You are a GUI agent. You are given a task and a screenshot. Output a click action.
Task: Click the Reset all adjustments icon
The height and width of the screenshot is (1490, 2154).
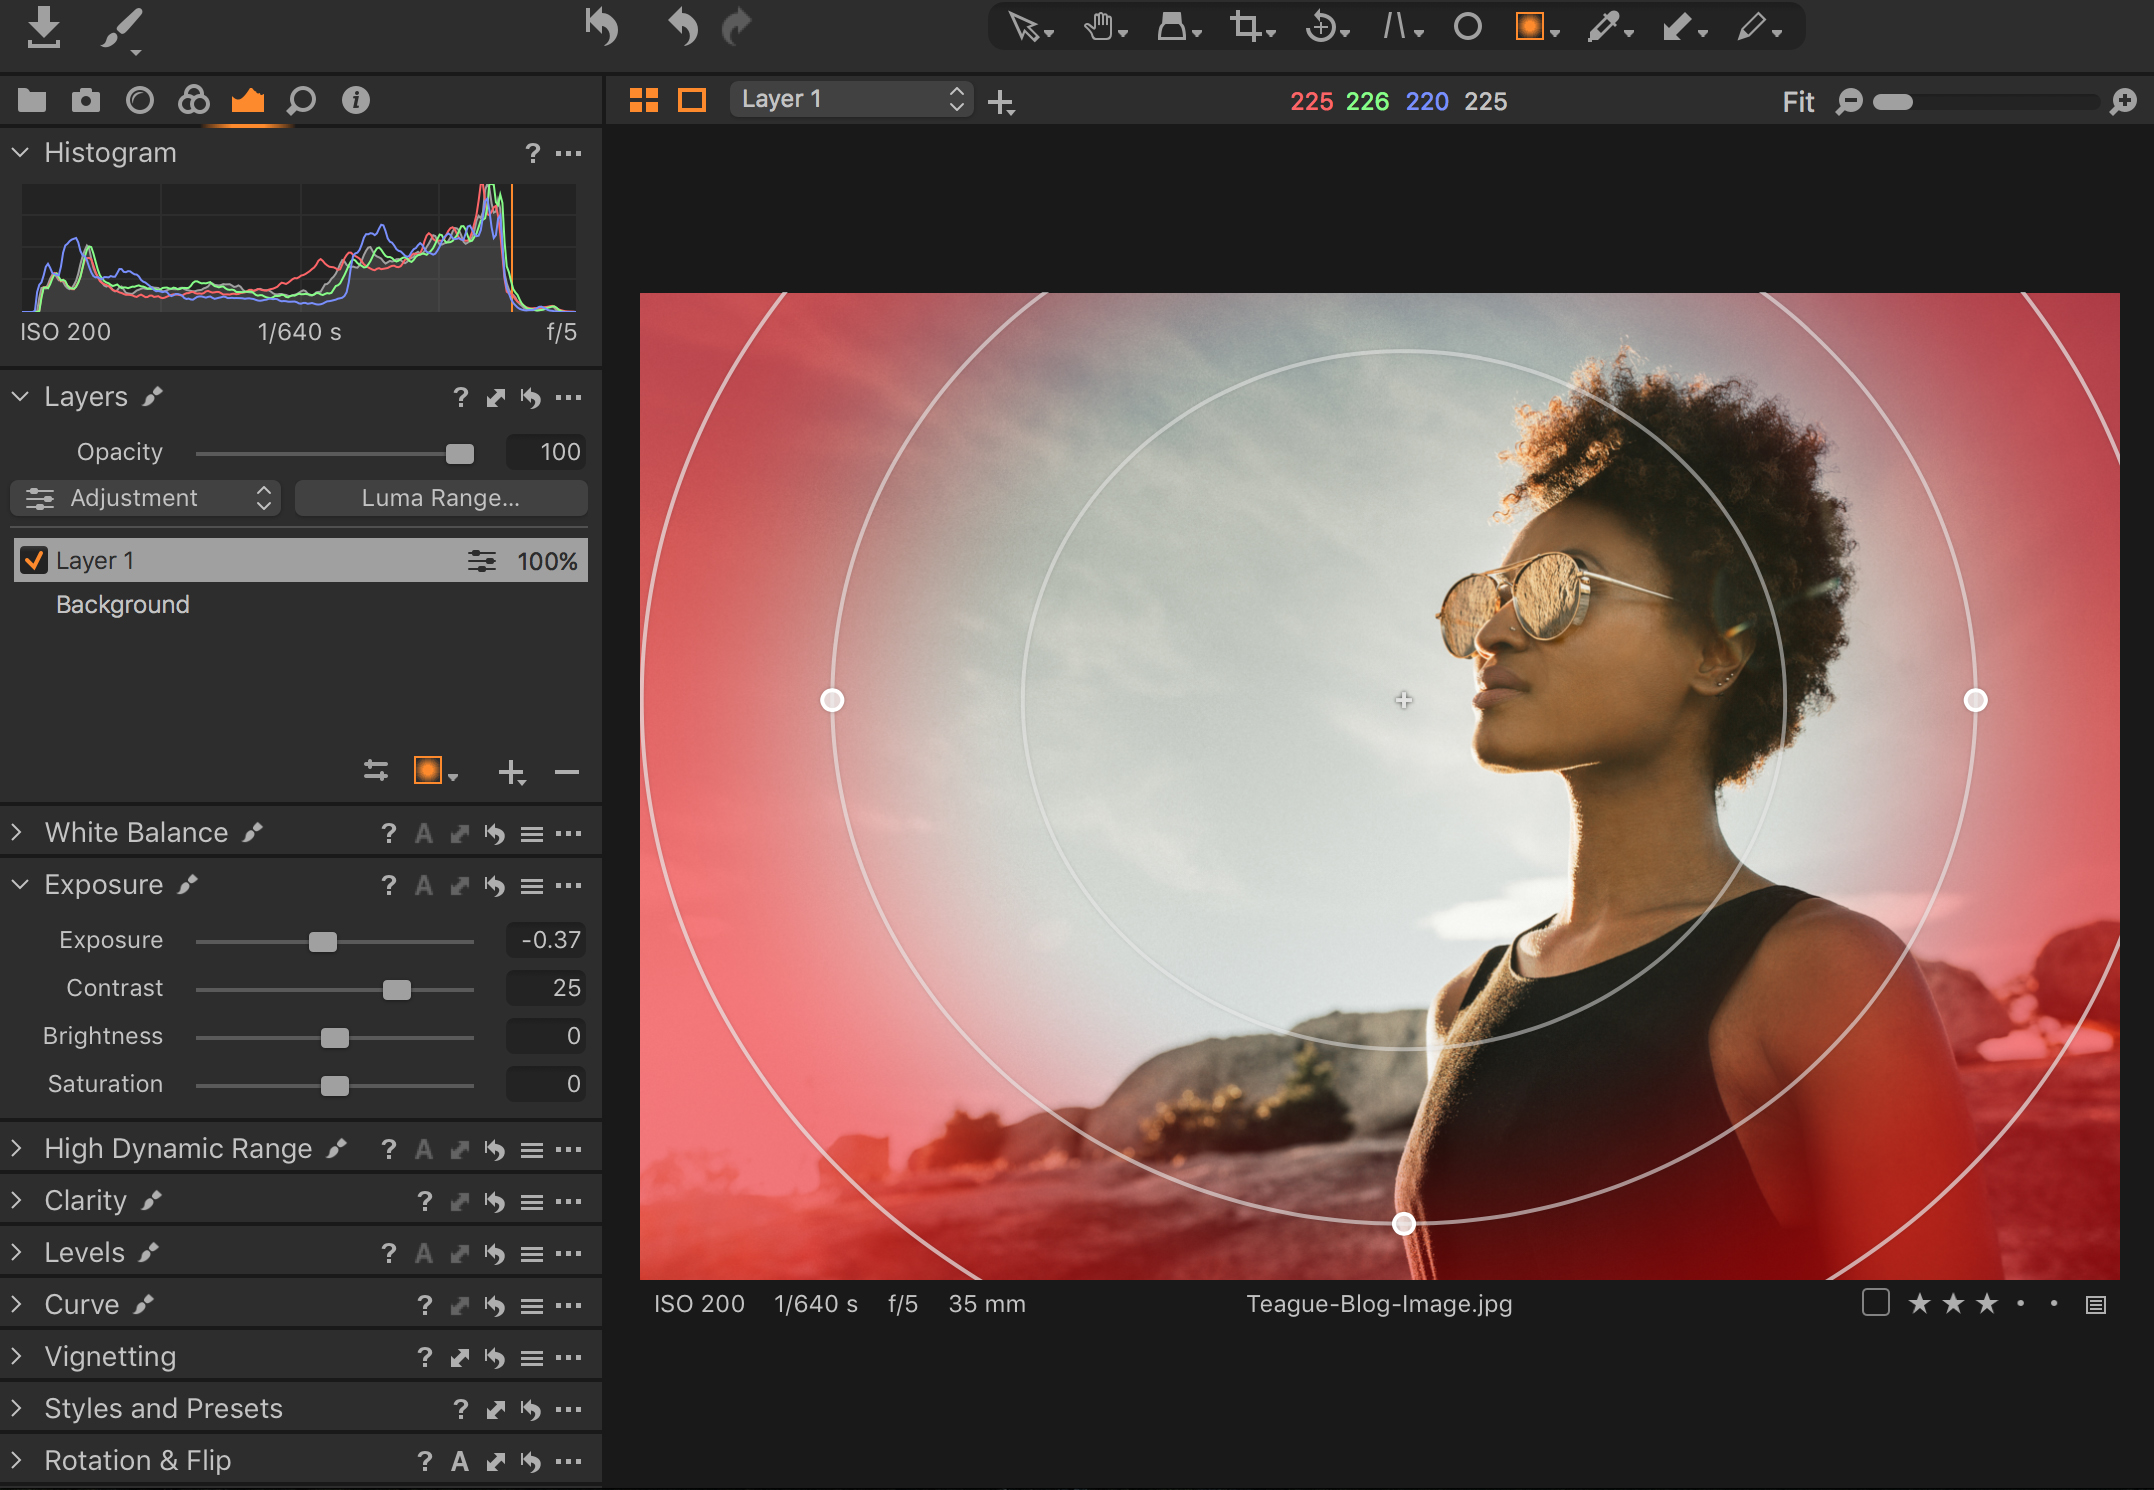[602, 26]
